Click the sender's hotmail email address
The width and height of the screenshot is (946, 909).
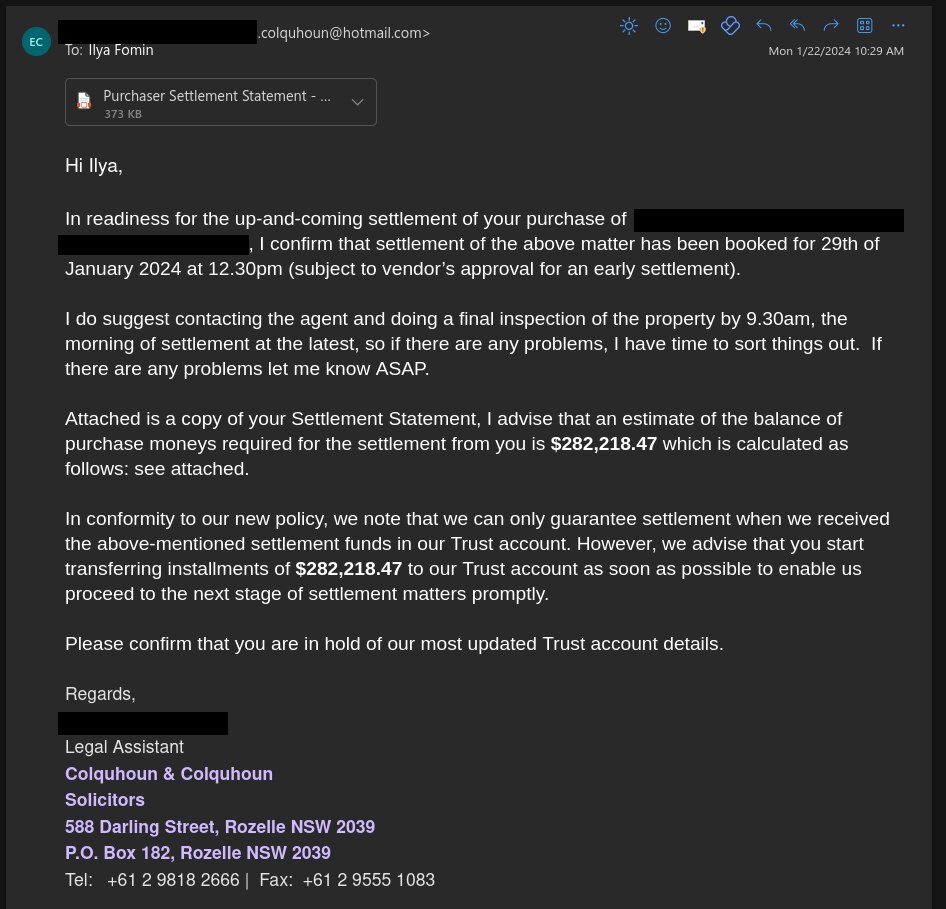(343, 33)
